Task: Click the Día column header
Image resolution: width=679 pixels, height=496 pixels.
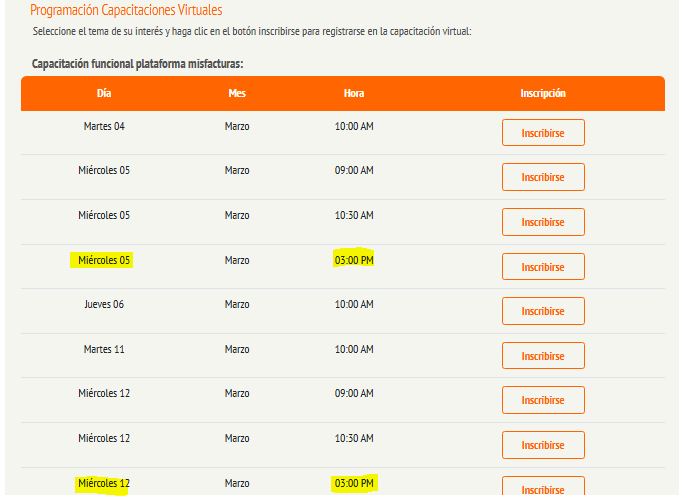Action: tap(104, 93)
